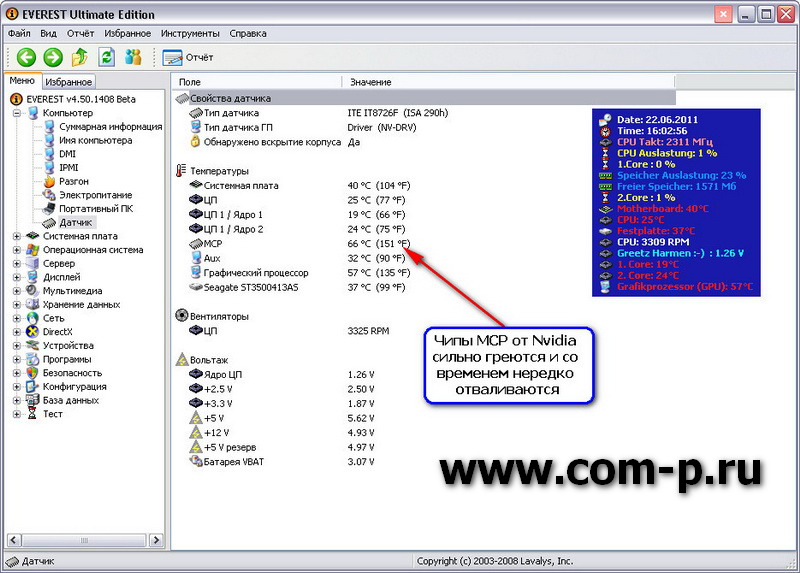This screenshot has height=573, width=800.
Task: Open the Отчёт menu in the menu bar
Action: tap(81, 34)
